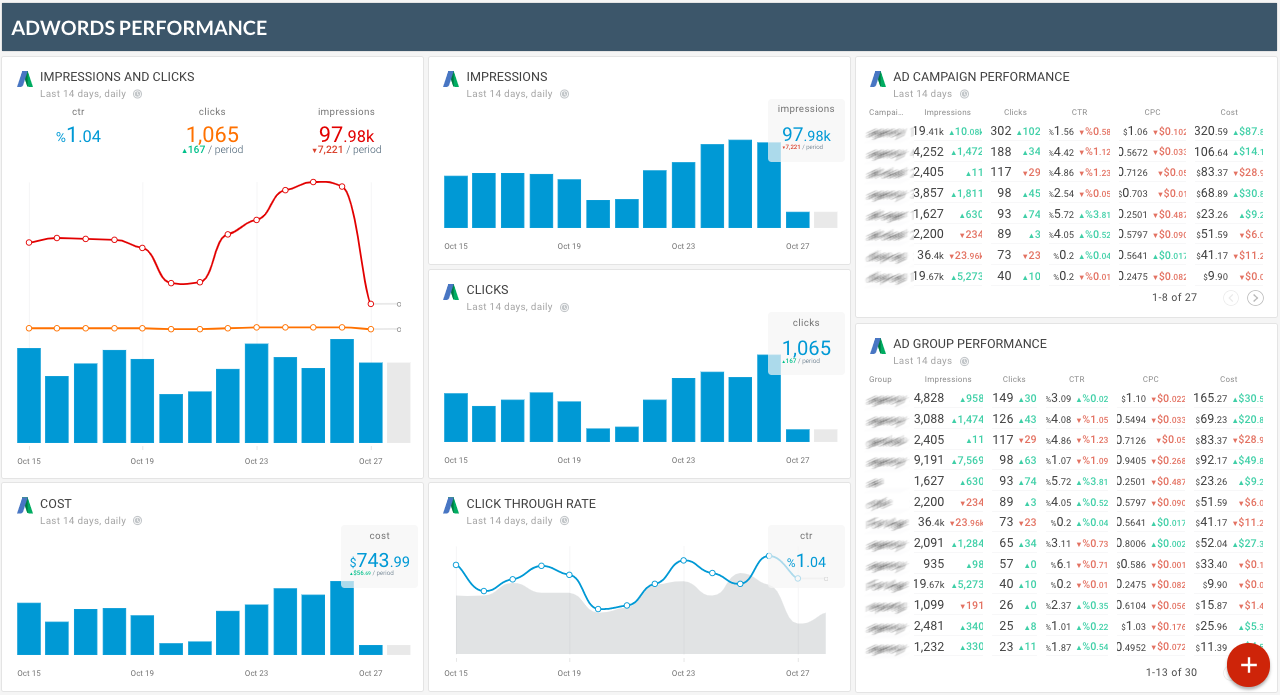Sort Ad Group table by CTR column

click(1077, 380)
